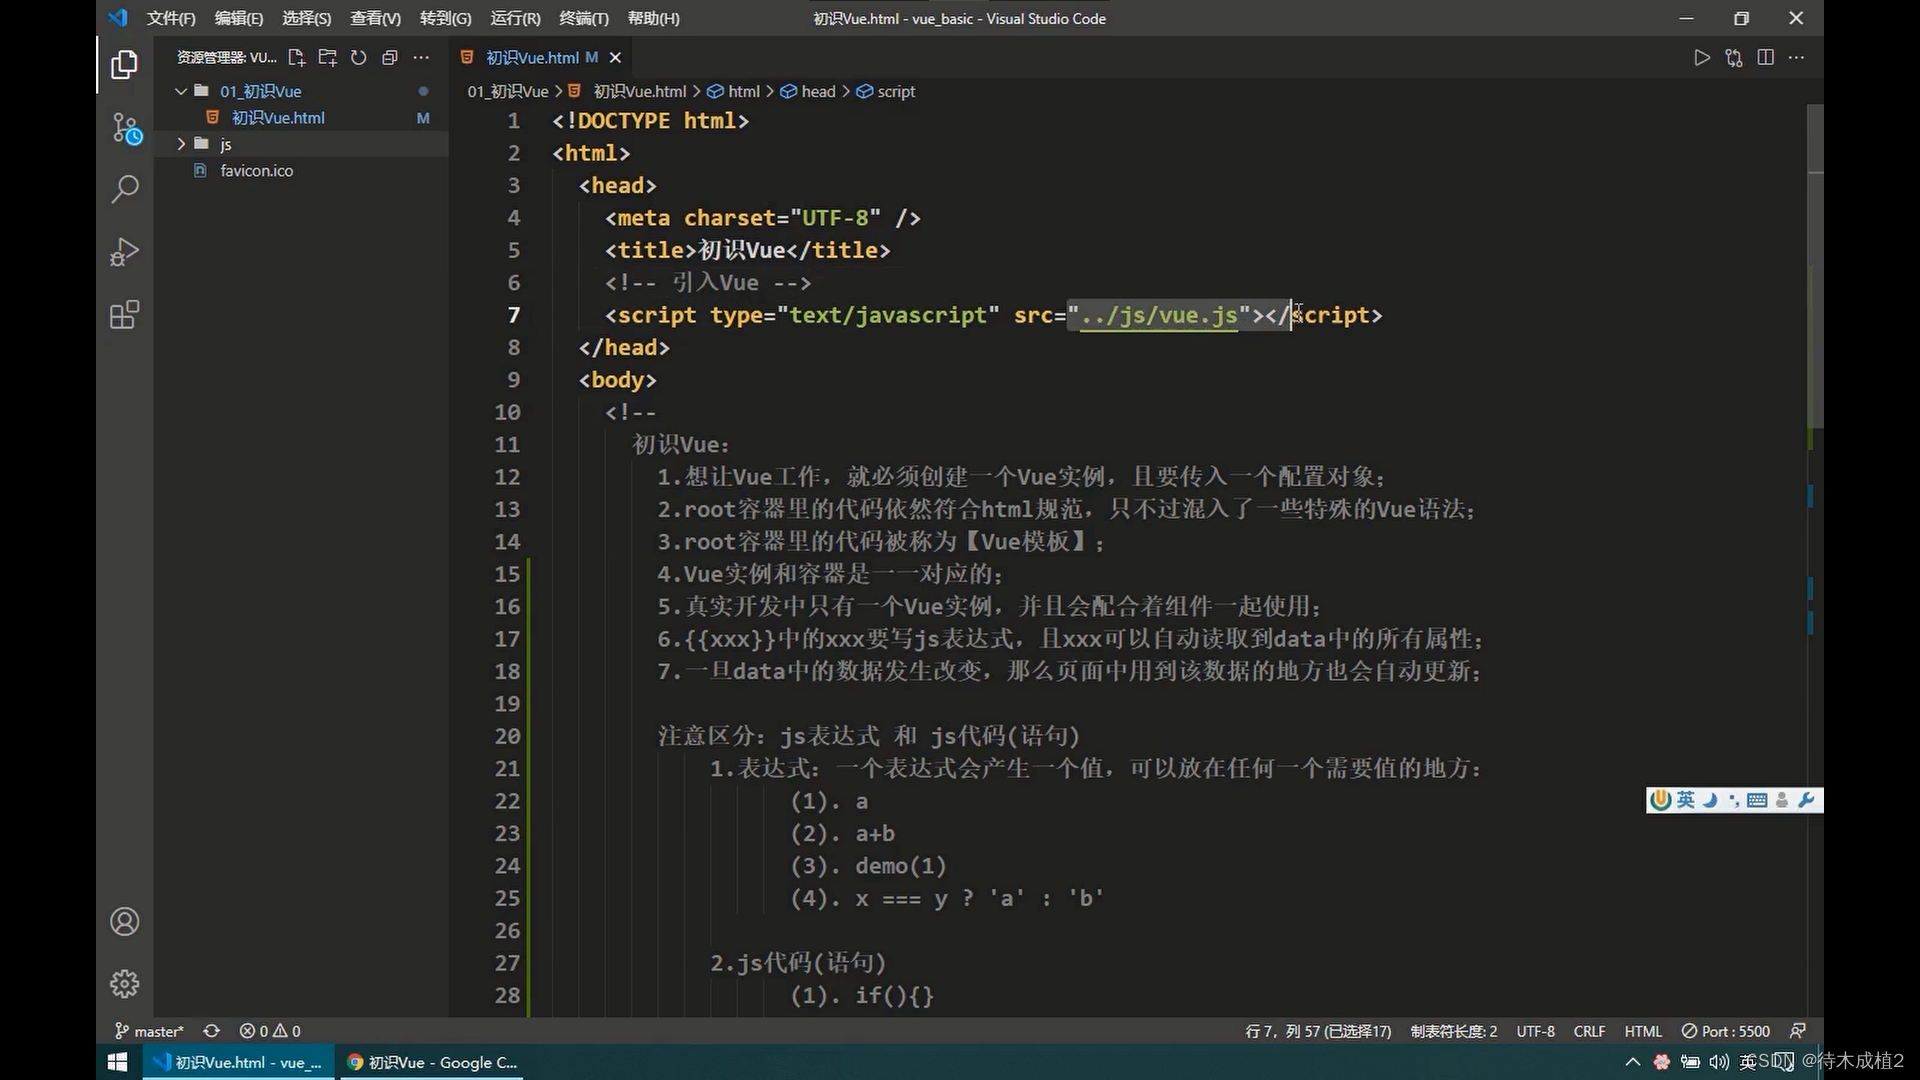The width and height of the screenshot is (1920, 1080).
Task: Click the editor vertical scrollbar thumb
Action: coord(1815,265)
